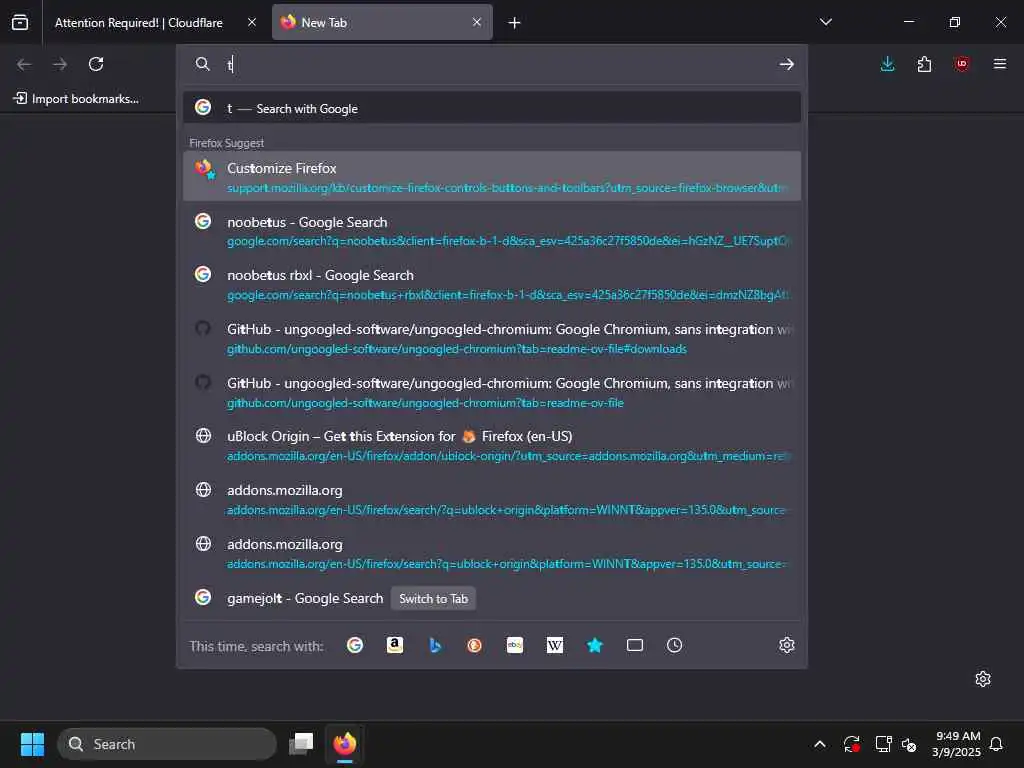
Task: Search history with clock icon
Action: point(675,645)
